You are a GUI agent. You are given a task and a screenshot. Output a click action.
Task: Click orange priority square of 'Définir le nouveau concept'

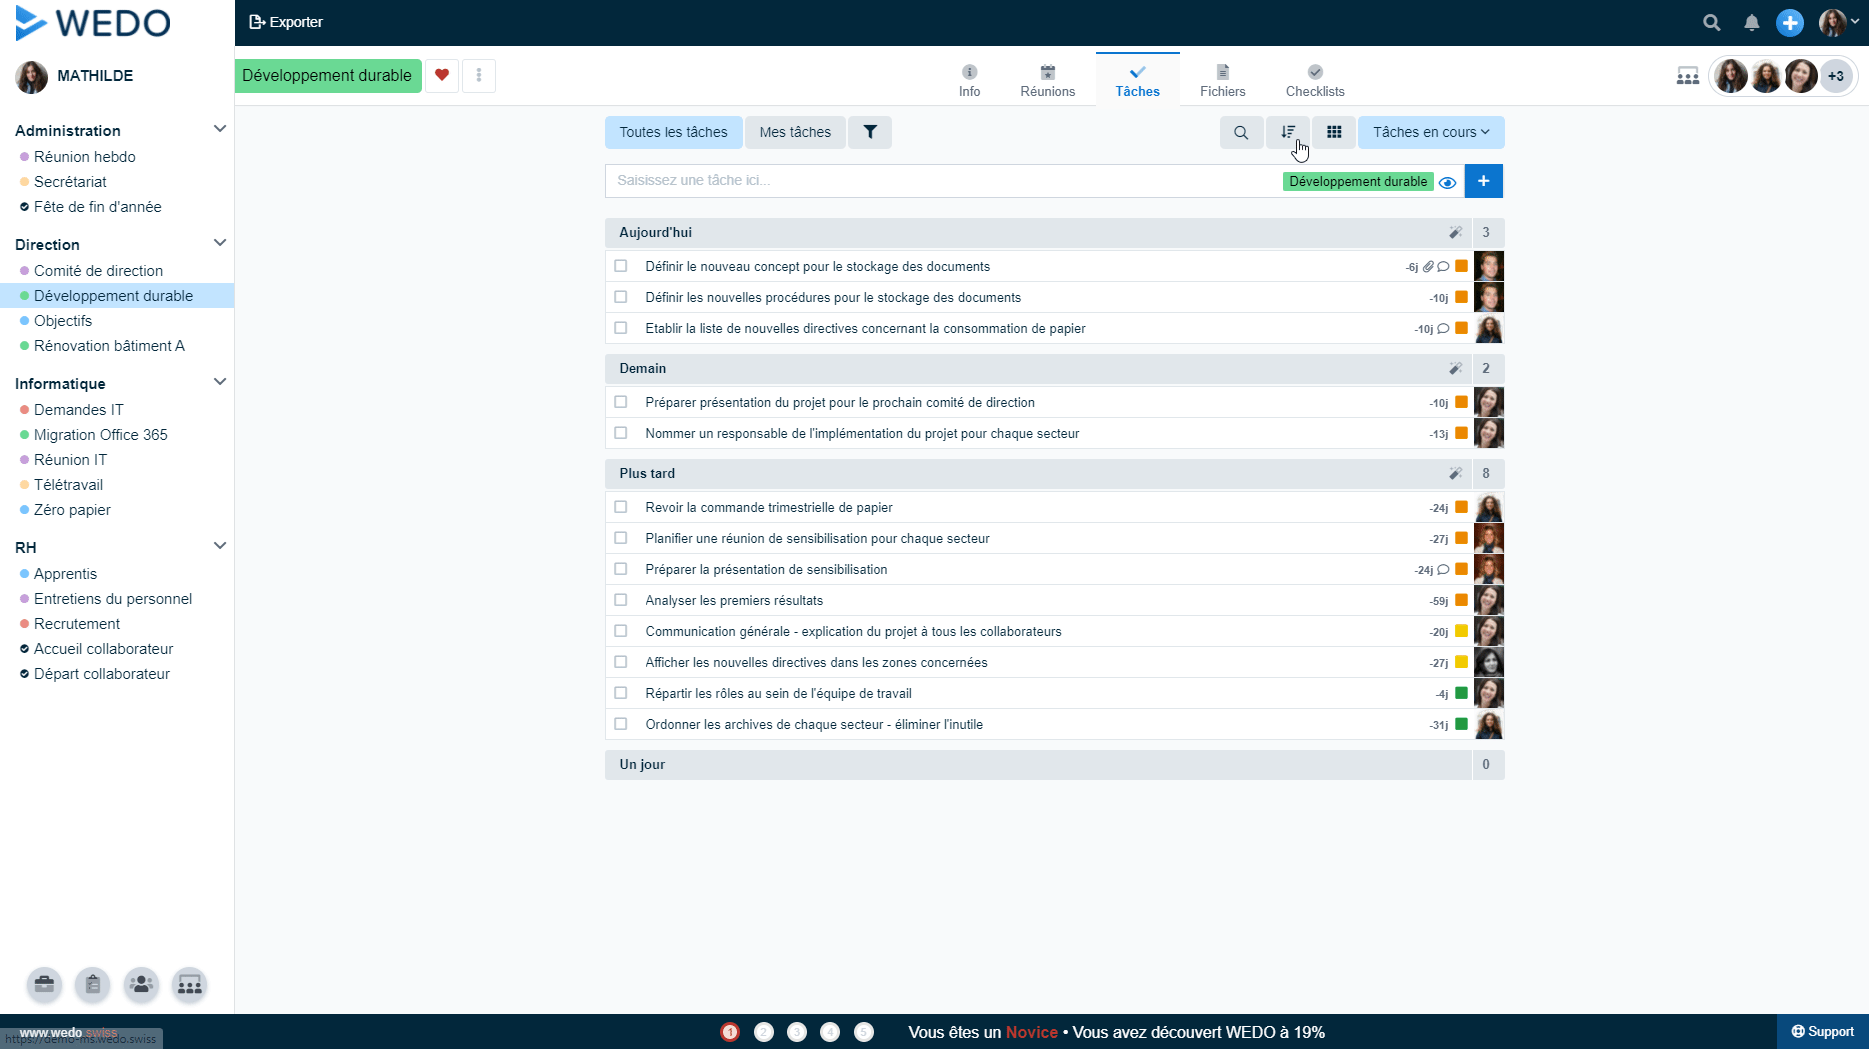click(x=1461, y=266)
